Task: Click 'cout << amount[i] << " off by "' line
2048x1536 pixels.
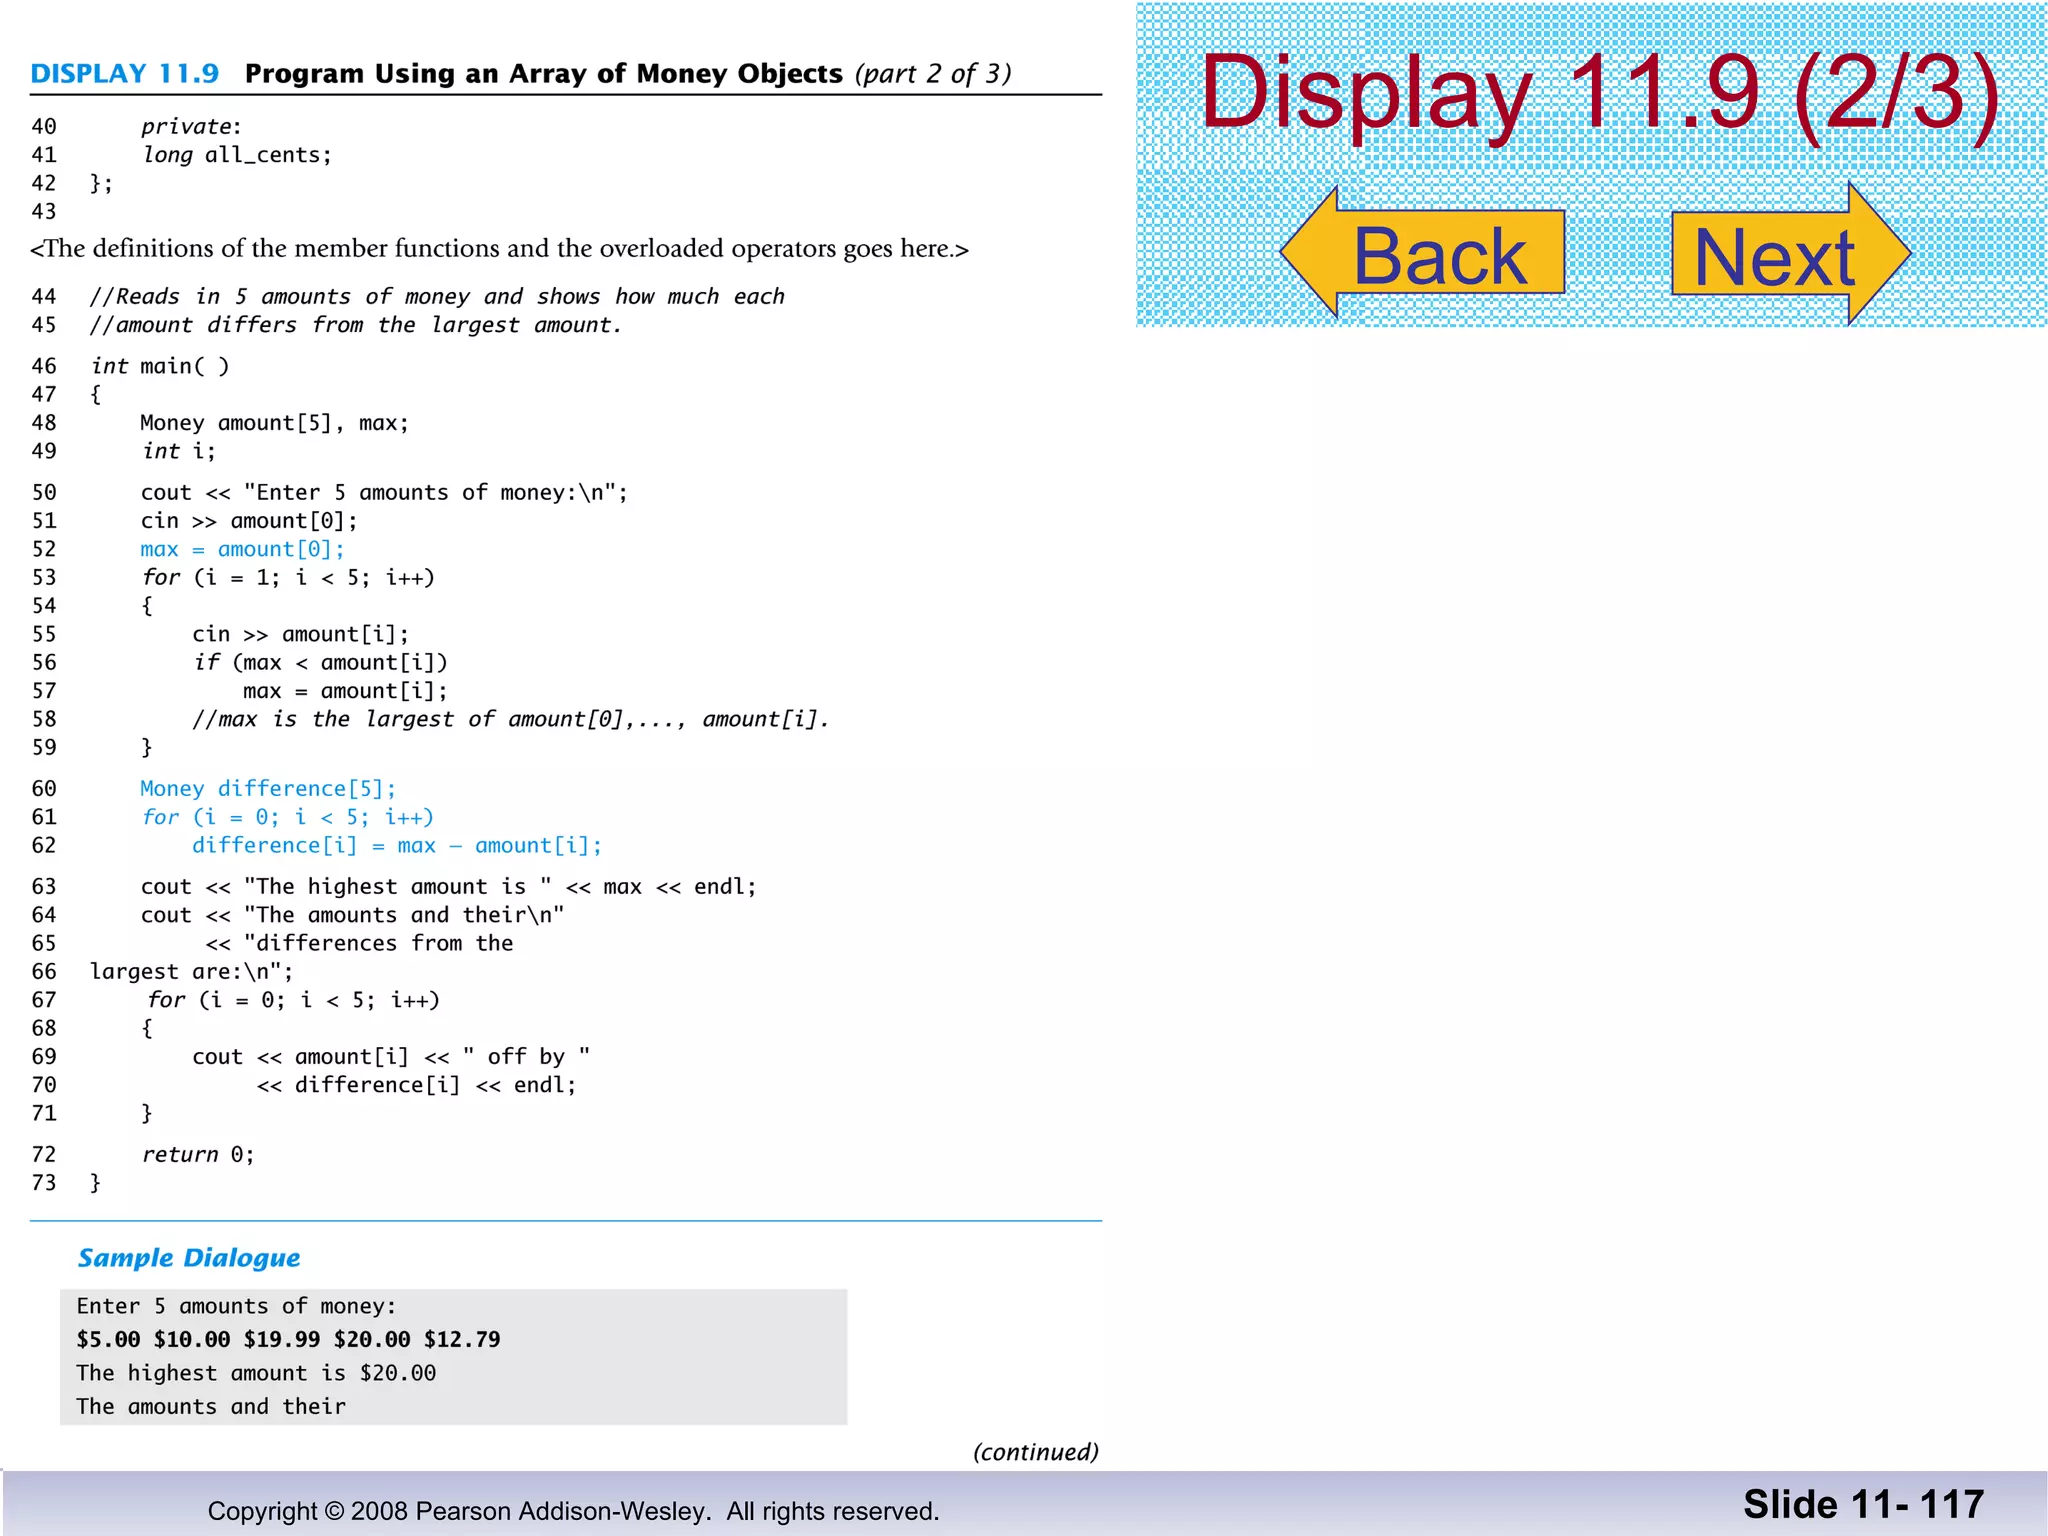Action: 391,1057
